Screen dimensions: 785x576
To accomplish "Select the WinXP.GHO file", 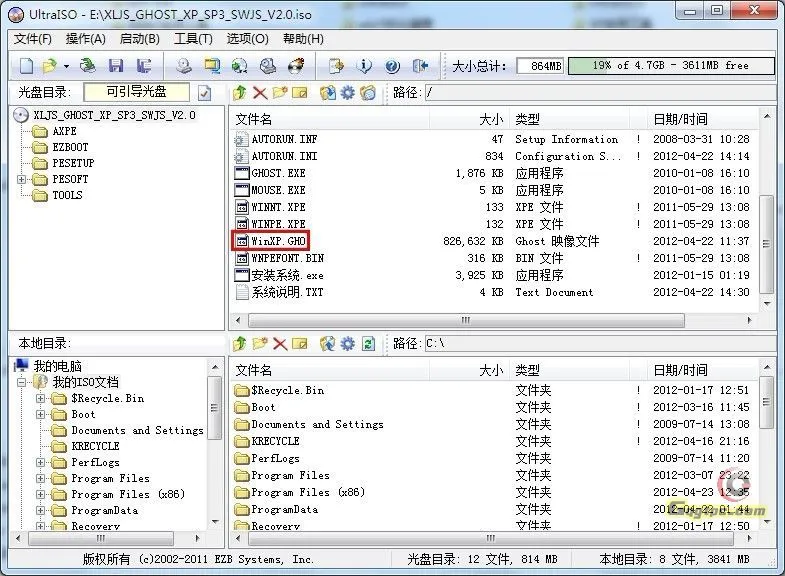I will 271,241.
